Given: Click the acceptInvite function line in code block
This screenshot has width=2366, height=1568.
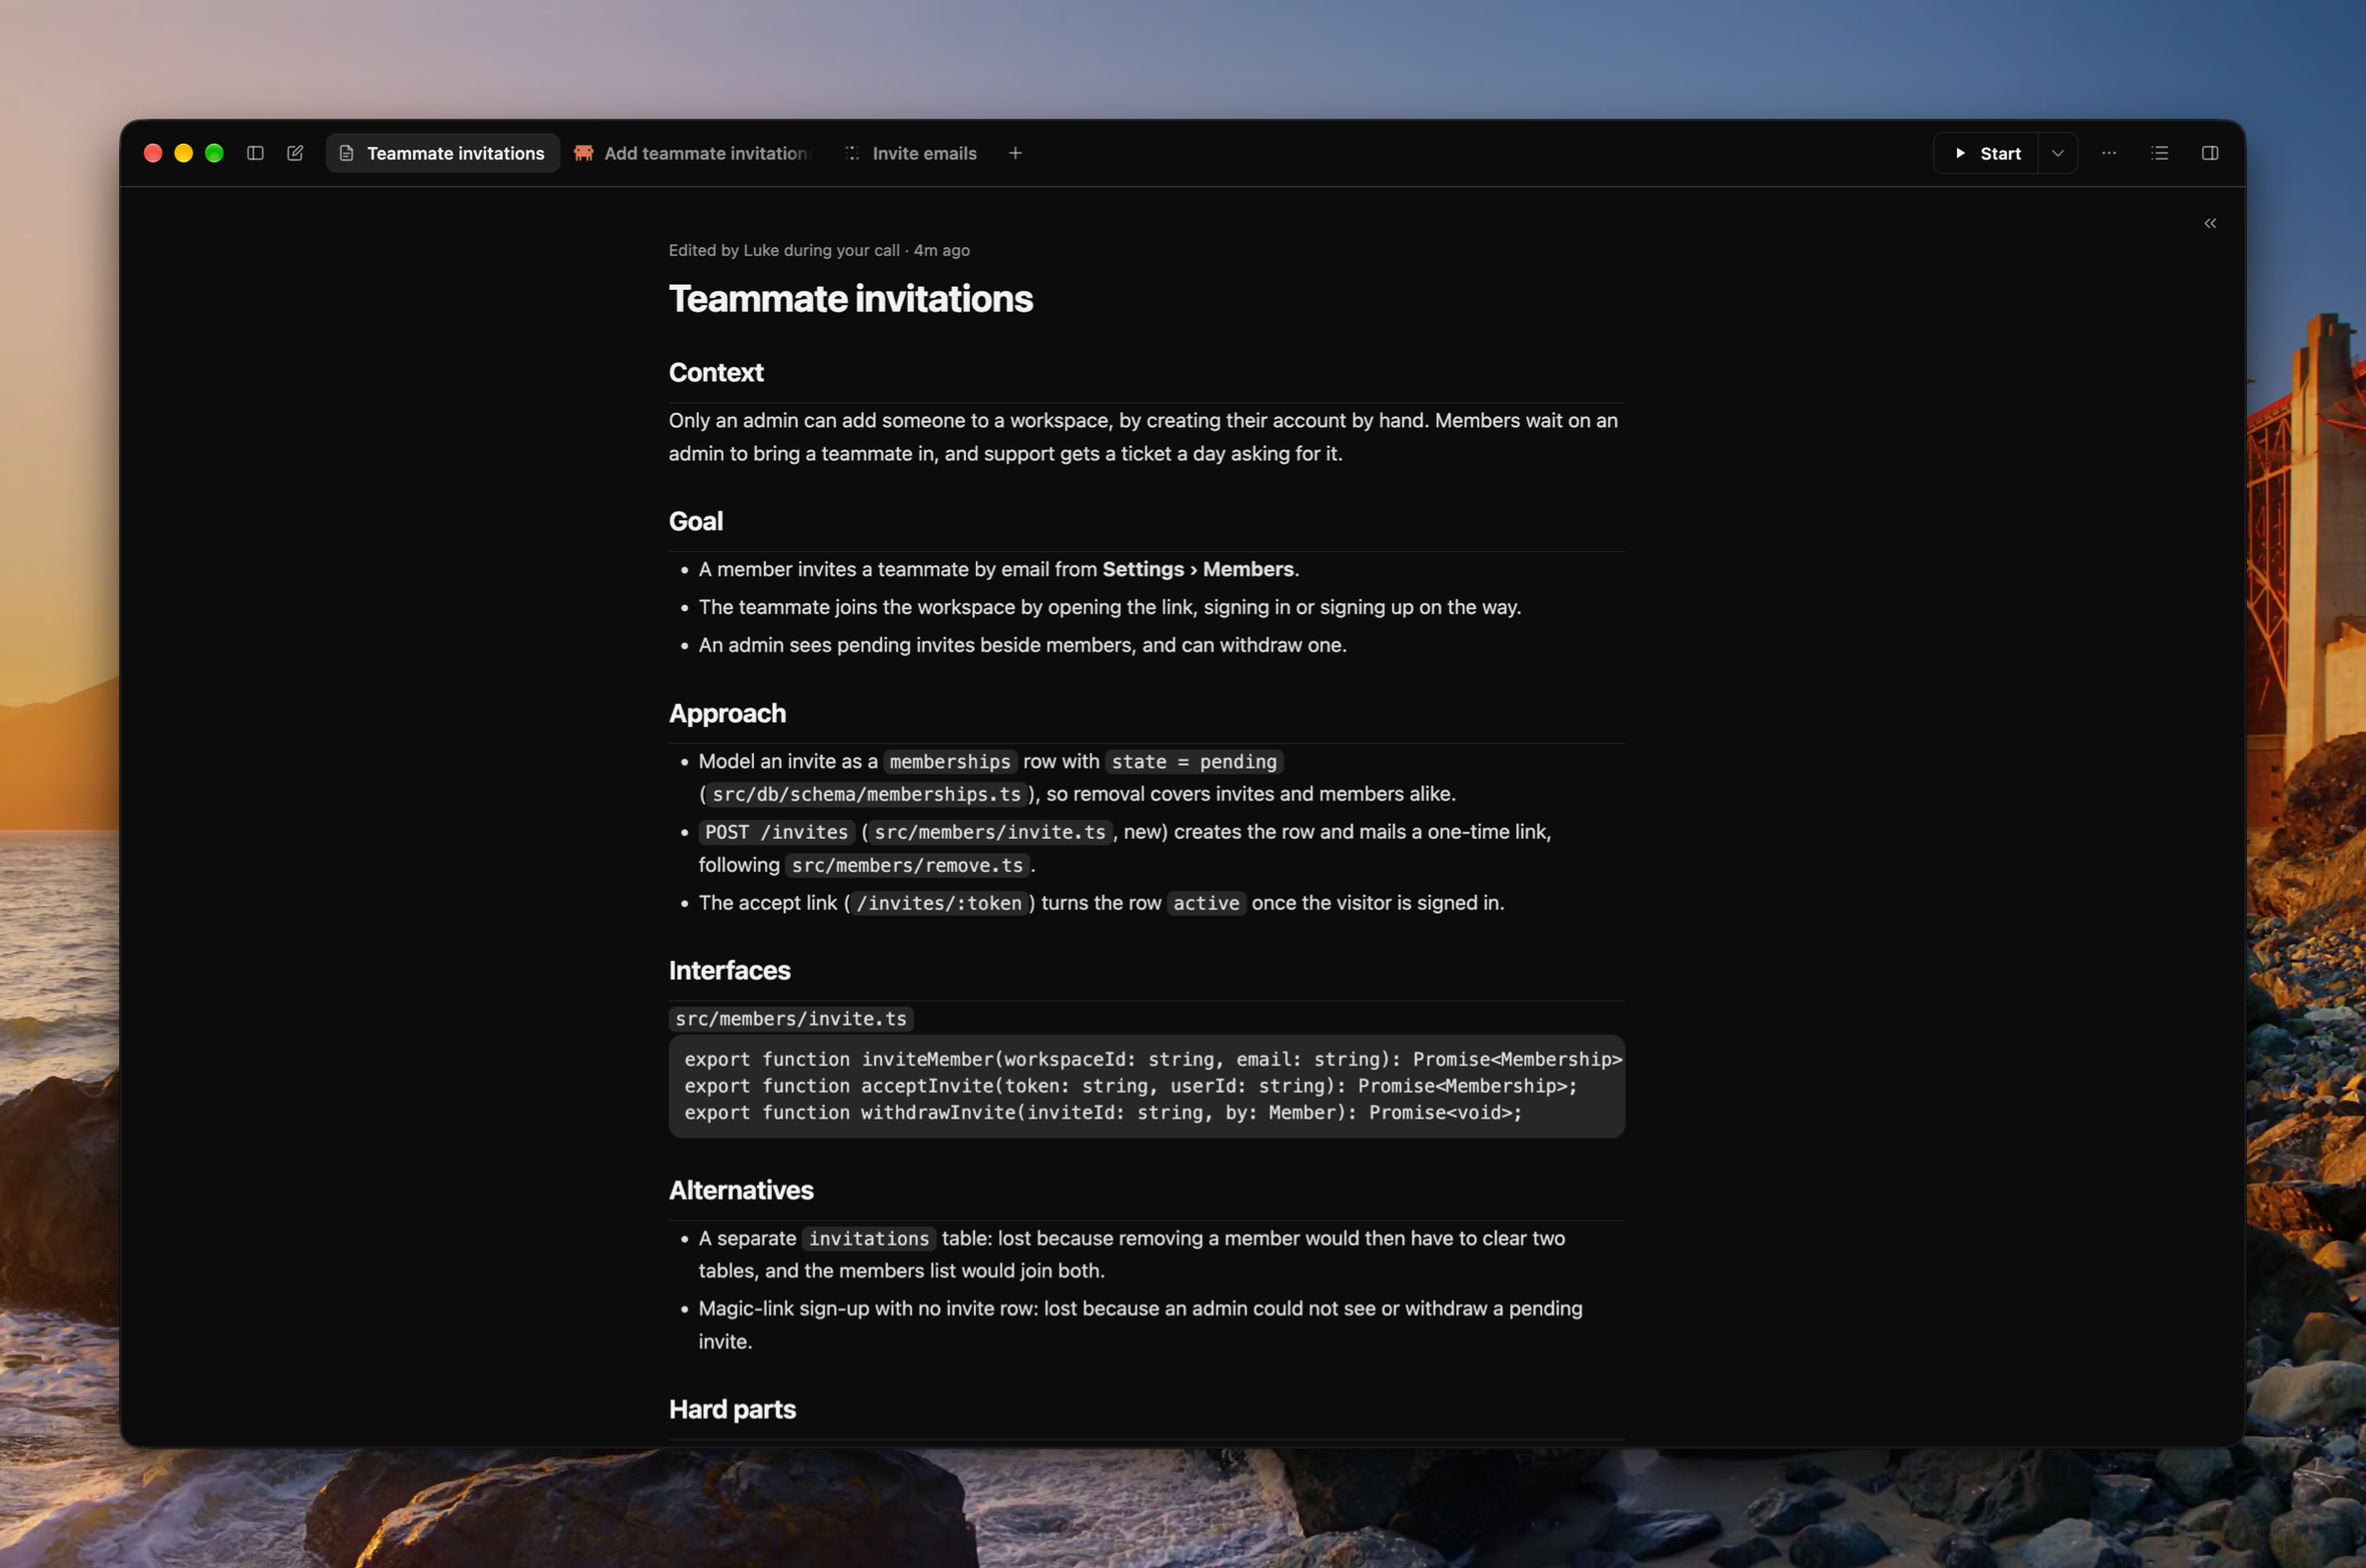Looking at the screenshot, I should [1130, 1086].
